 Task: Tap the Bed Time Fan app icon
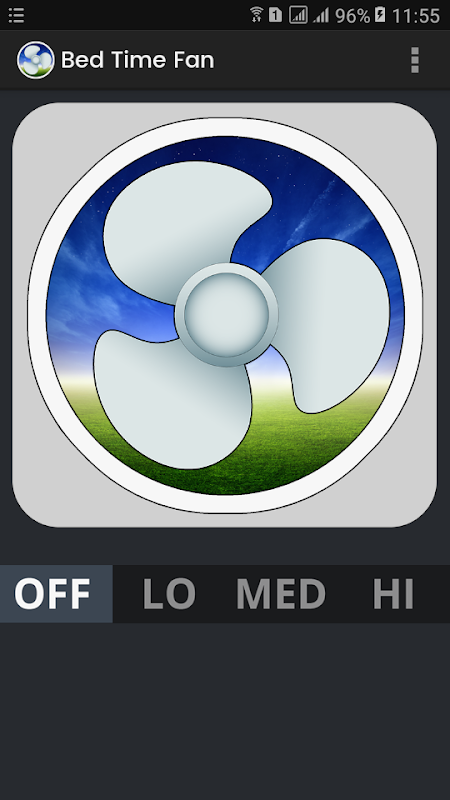[36, 60]
